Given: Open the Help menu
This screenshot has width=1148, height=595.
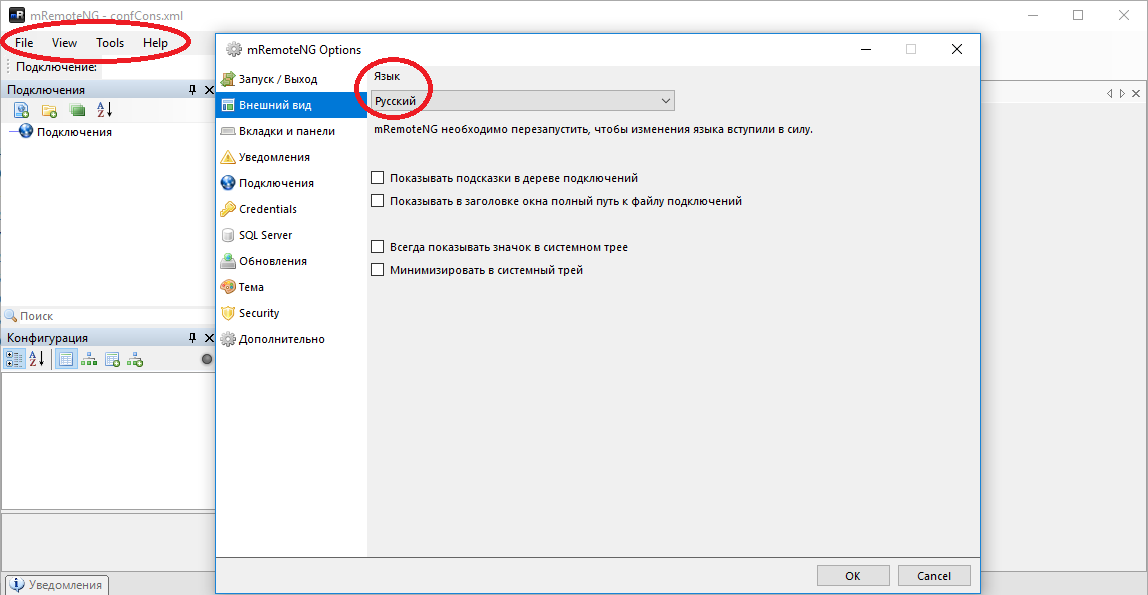Looking at the screenshot, I should click(155, 42).
